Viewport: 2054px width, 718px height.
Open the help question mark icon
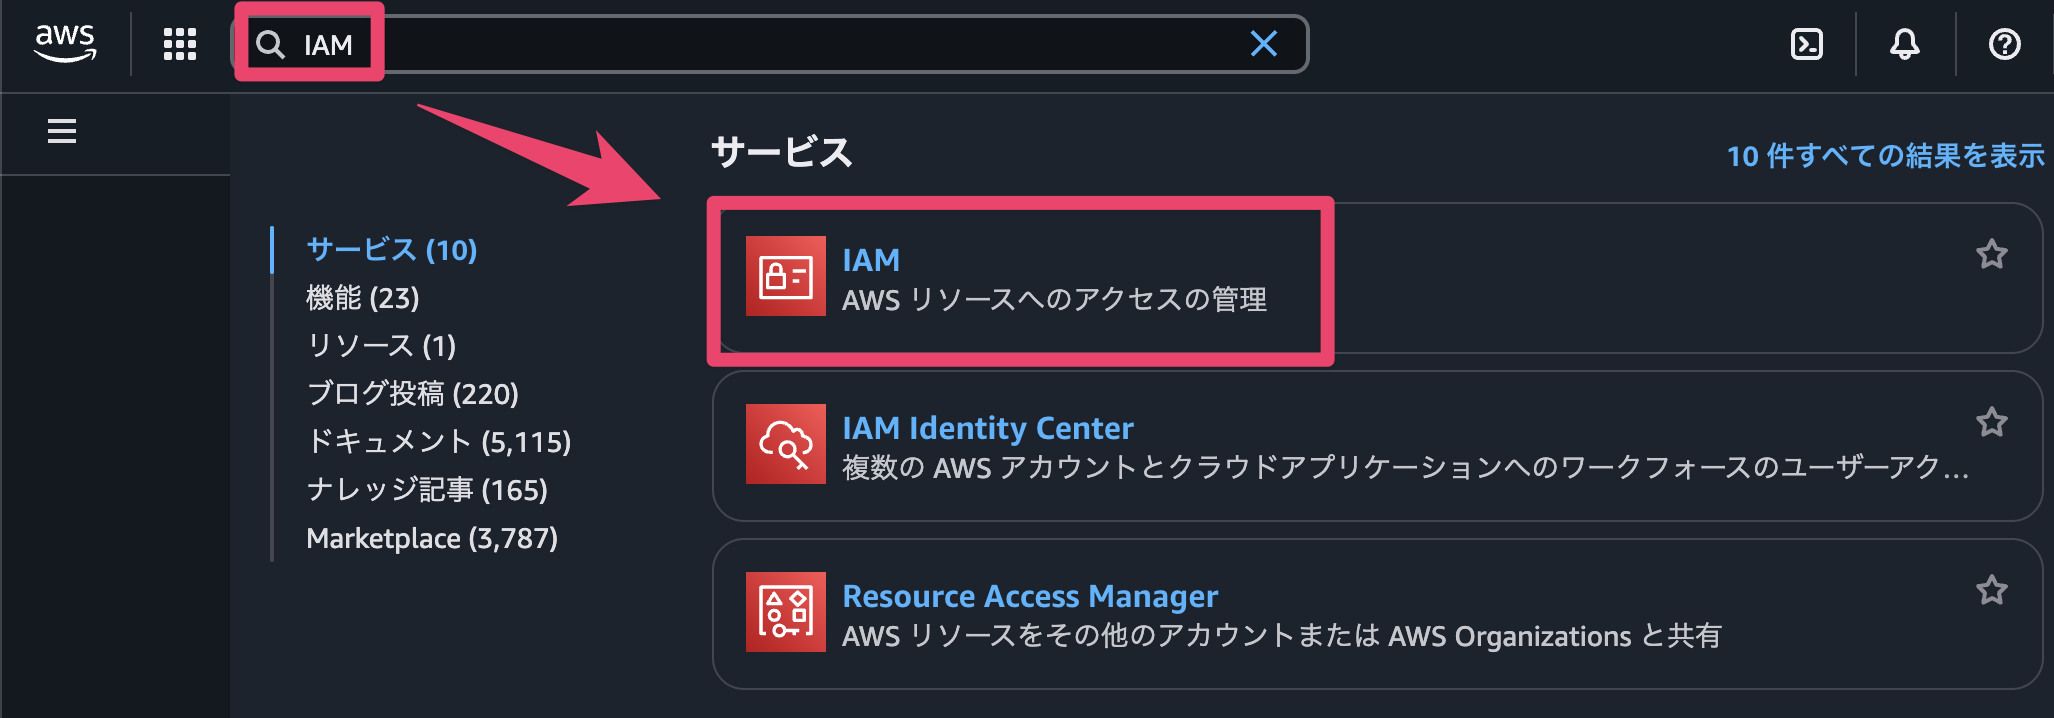[2004, 44]
